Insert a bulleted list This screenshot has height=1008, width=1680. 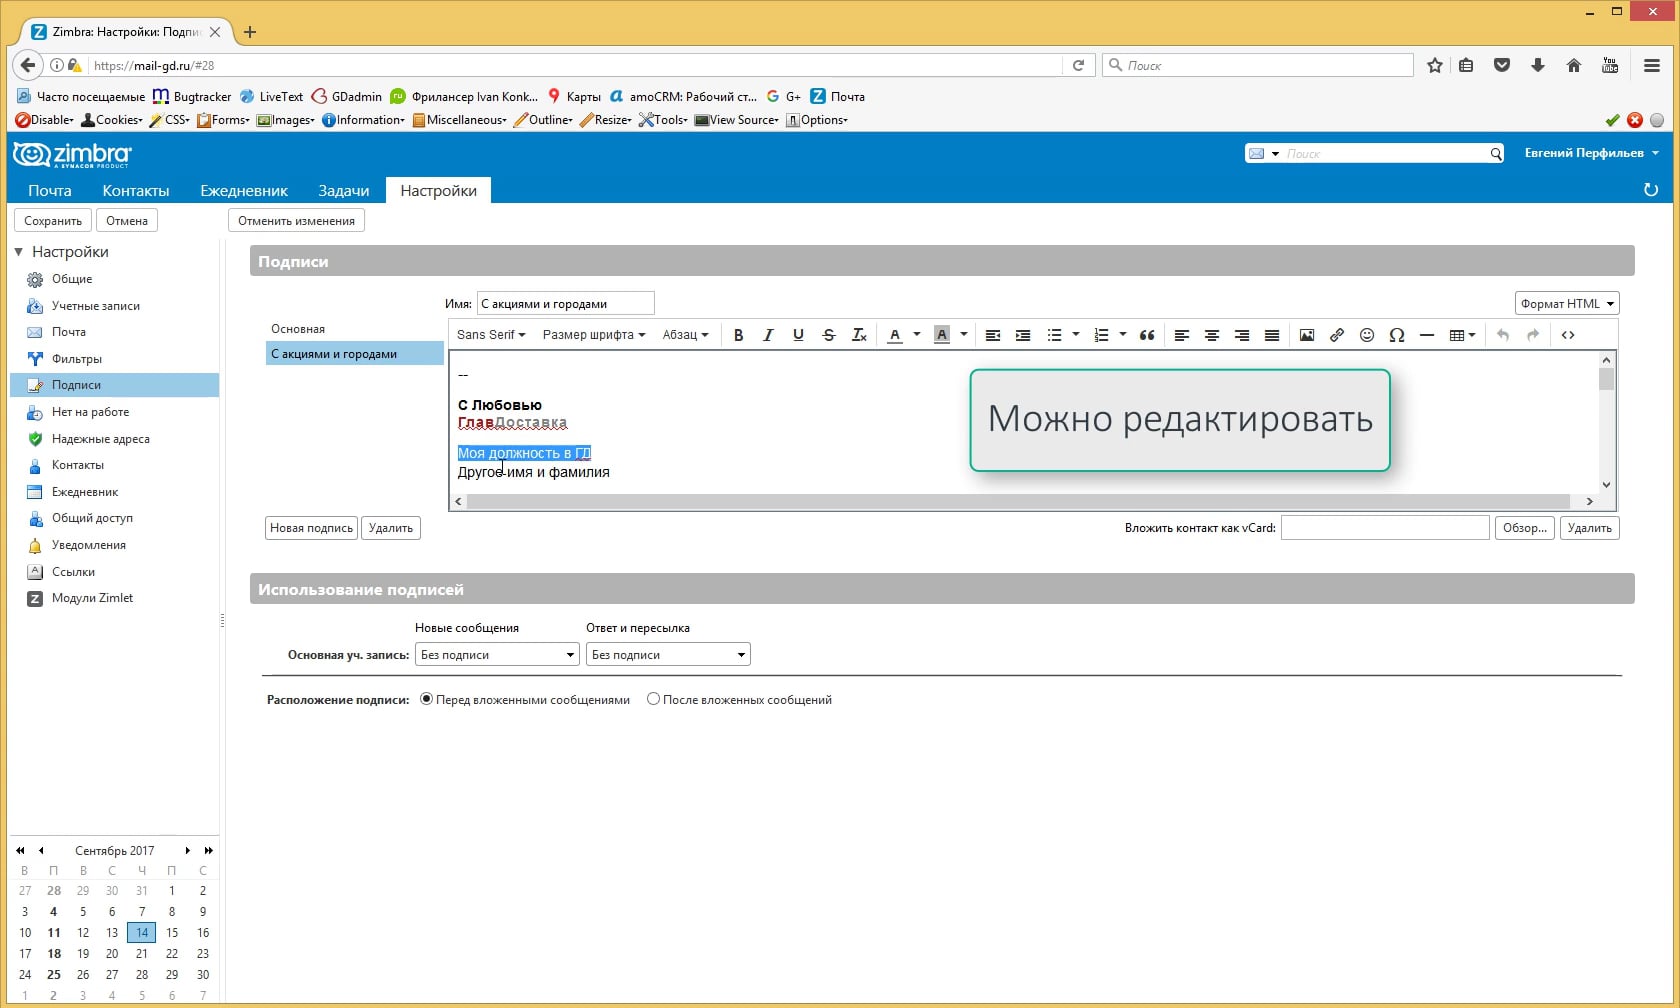[1054, 335]
